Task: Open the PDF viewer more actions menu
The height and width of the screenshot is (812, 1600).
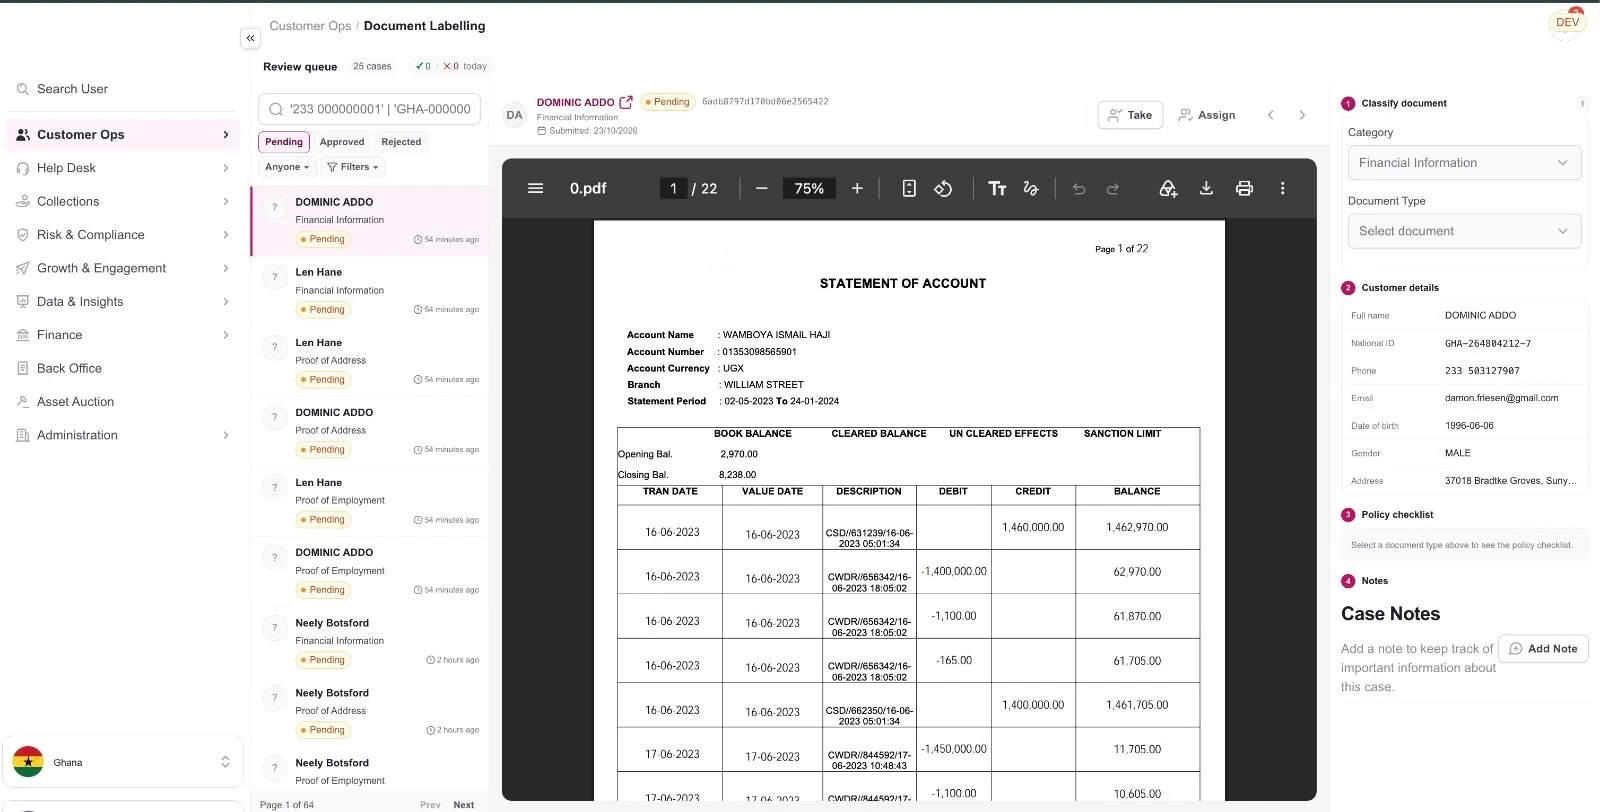Action: coord(1283,188)
